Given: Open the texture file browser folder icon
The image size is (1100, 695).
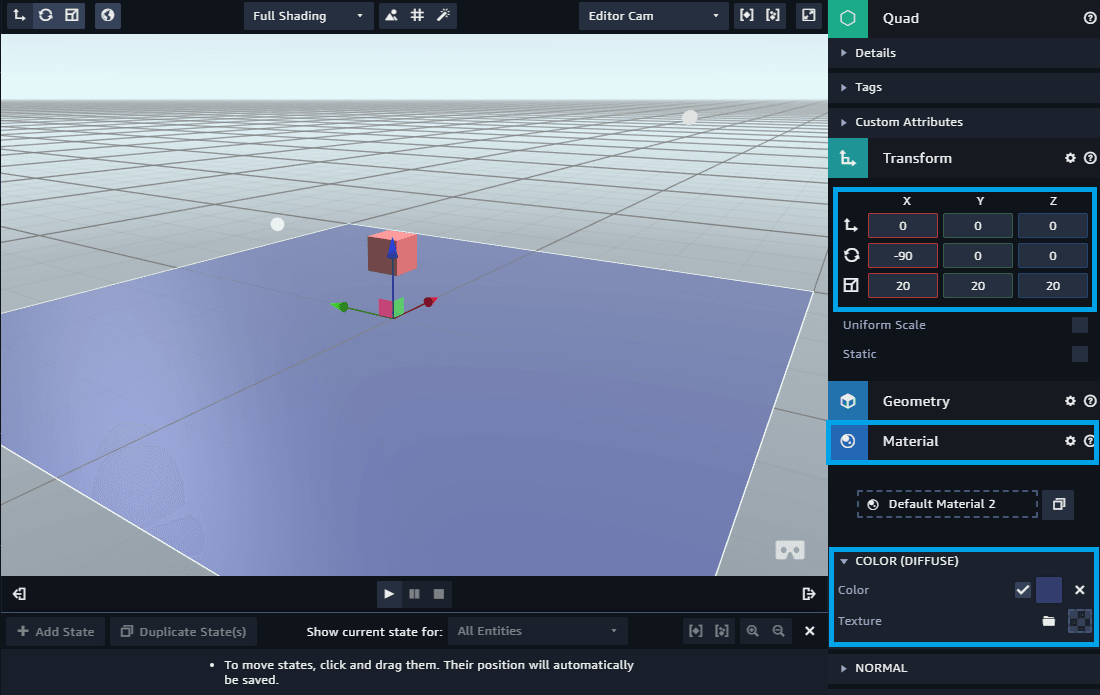Looking at the screenshot, I should point(1048,621).
